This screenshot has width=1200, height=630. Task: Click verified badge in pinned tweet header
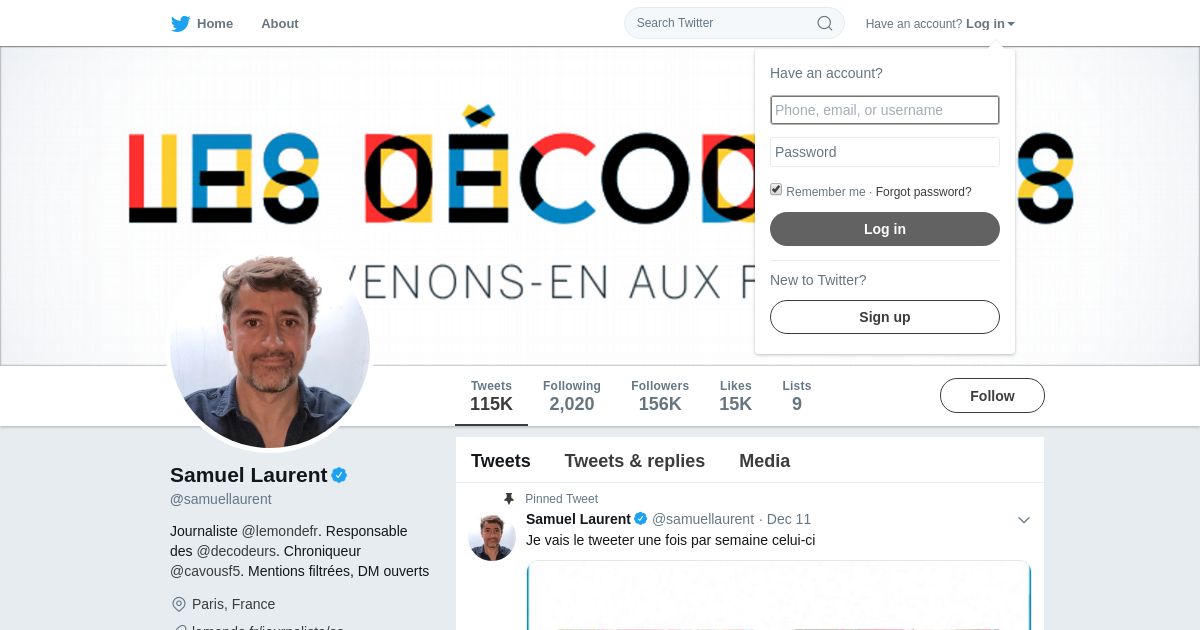click(641, 519)
